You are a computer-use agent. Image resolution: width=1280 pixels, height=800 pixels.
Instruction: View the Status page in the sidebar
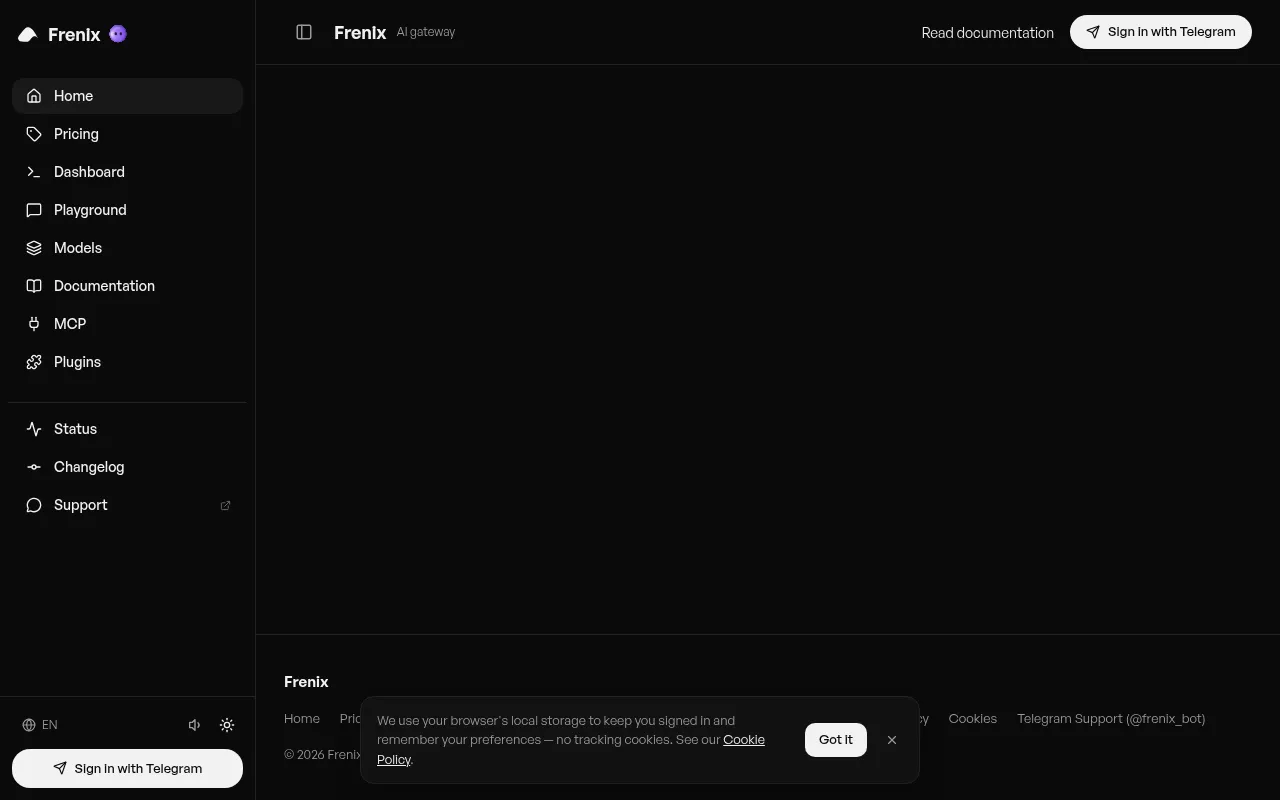(x=127, y=429)
